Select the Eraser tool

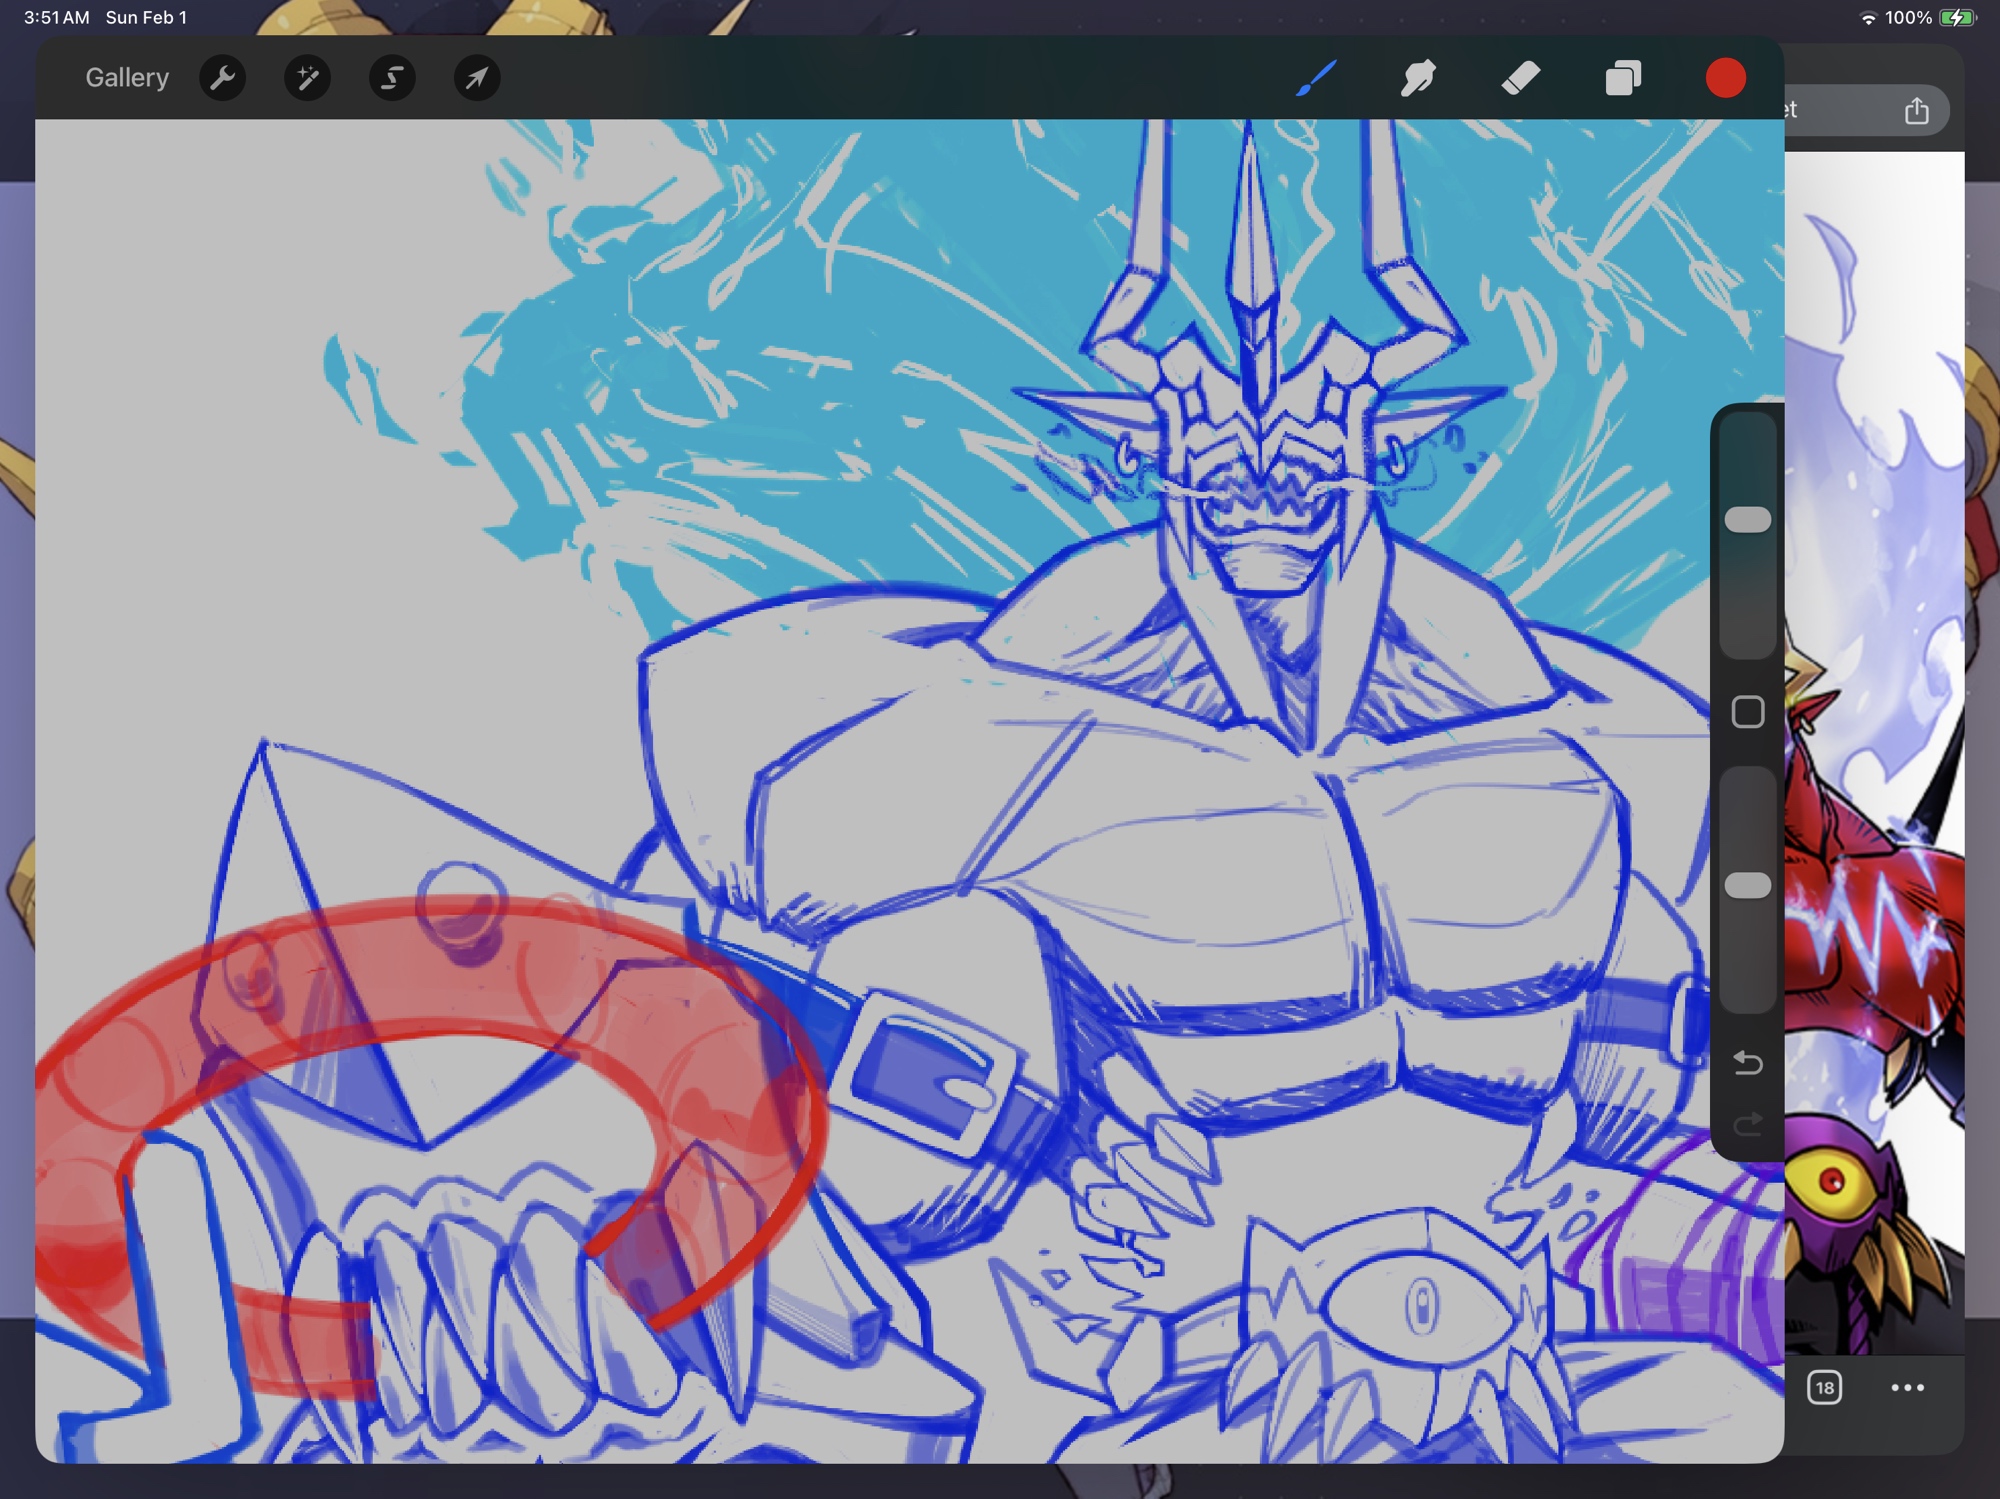pyautogui.click(x=1520, y=78)
